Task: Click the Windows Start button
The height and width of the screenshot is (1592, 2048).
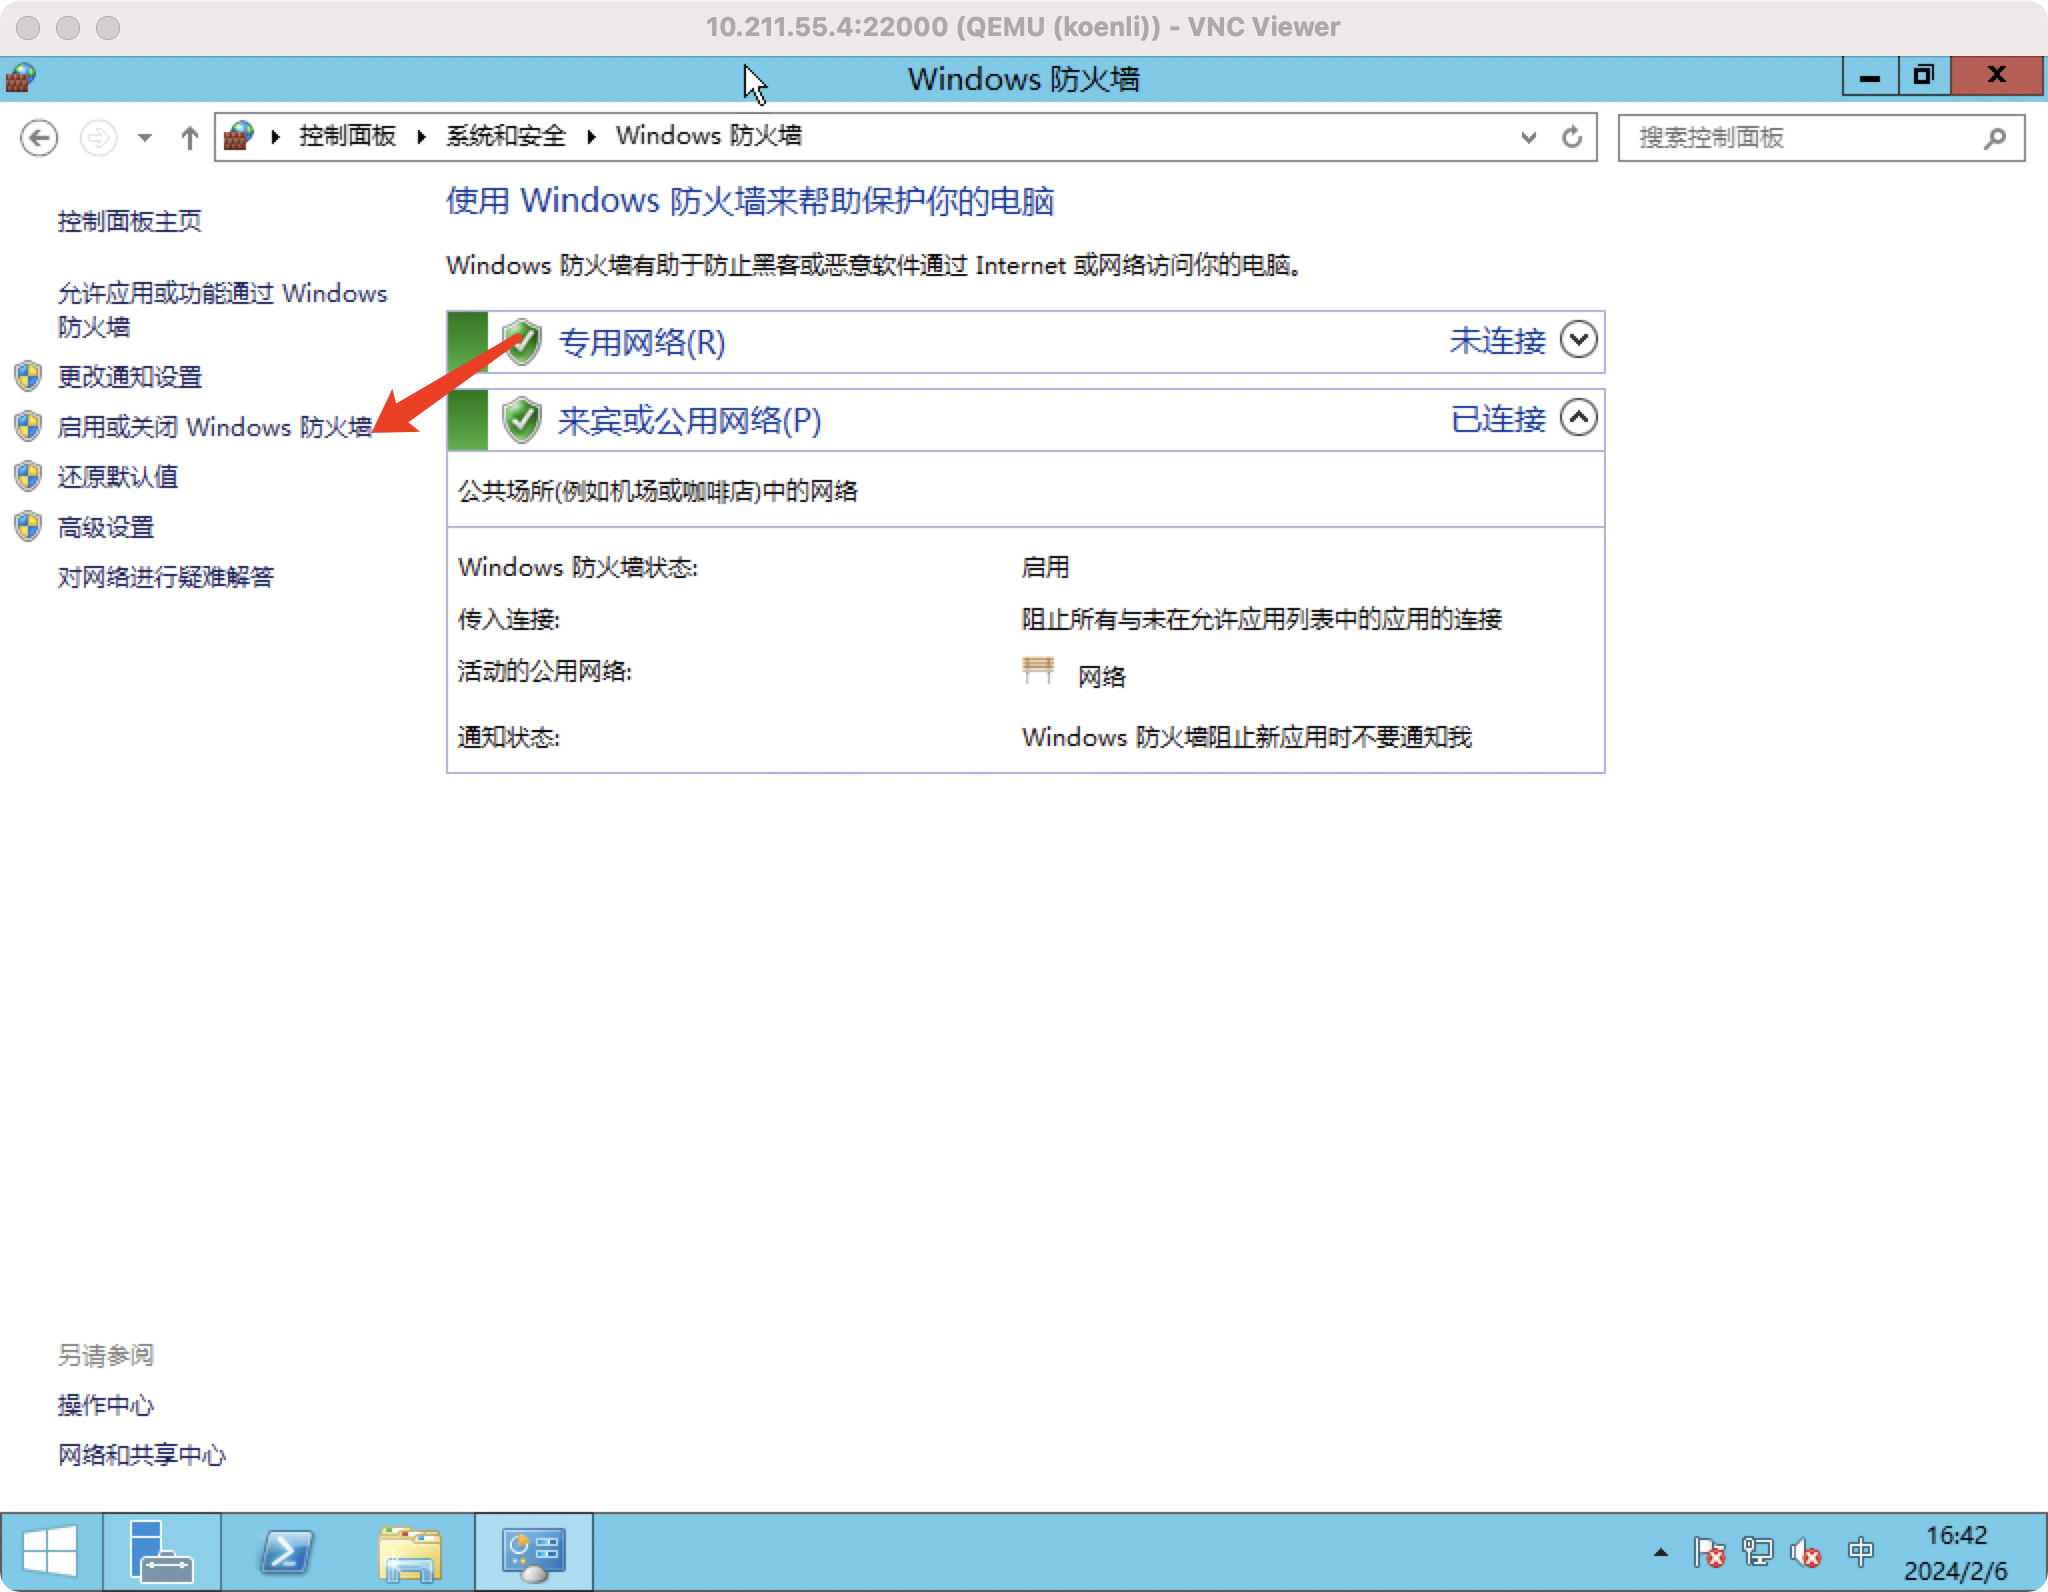Action: pyautogui.click(x=50, y=1551)
